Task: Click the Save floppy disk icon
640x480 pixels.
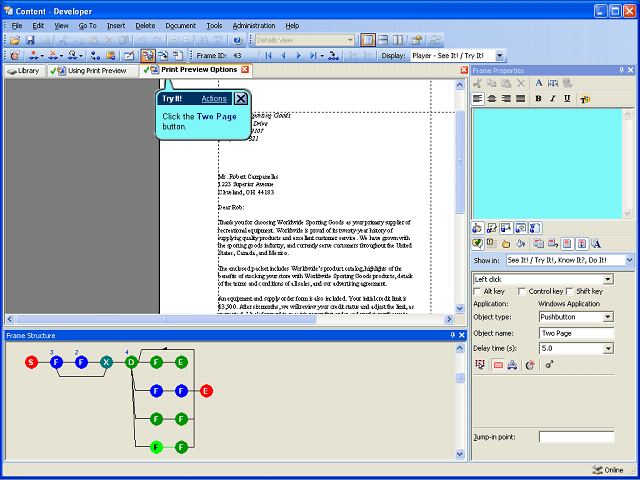Action: pos(30,40)
